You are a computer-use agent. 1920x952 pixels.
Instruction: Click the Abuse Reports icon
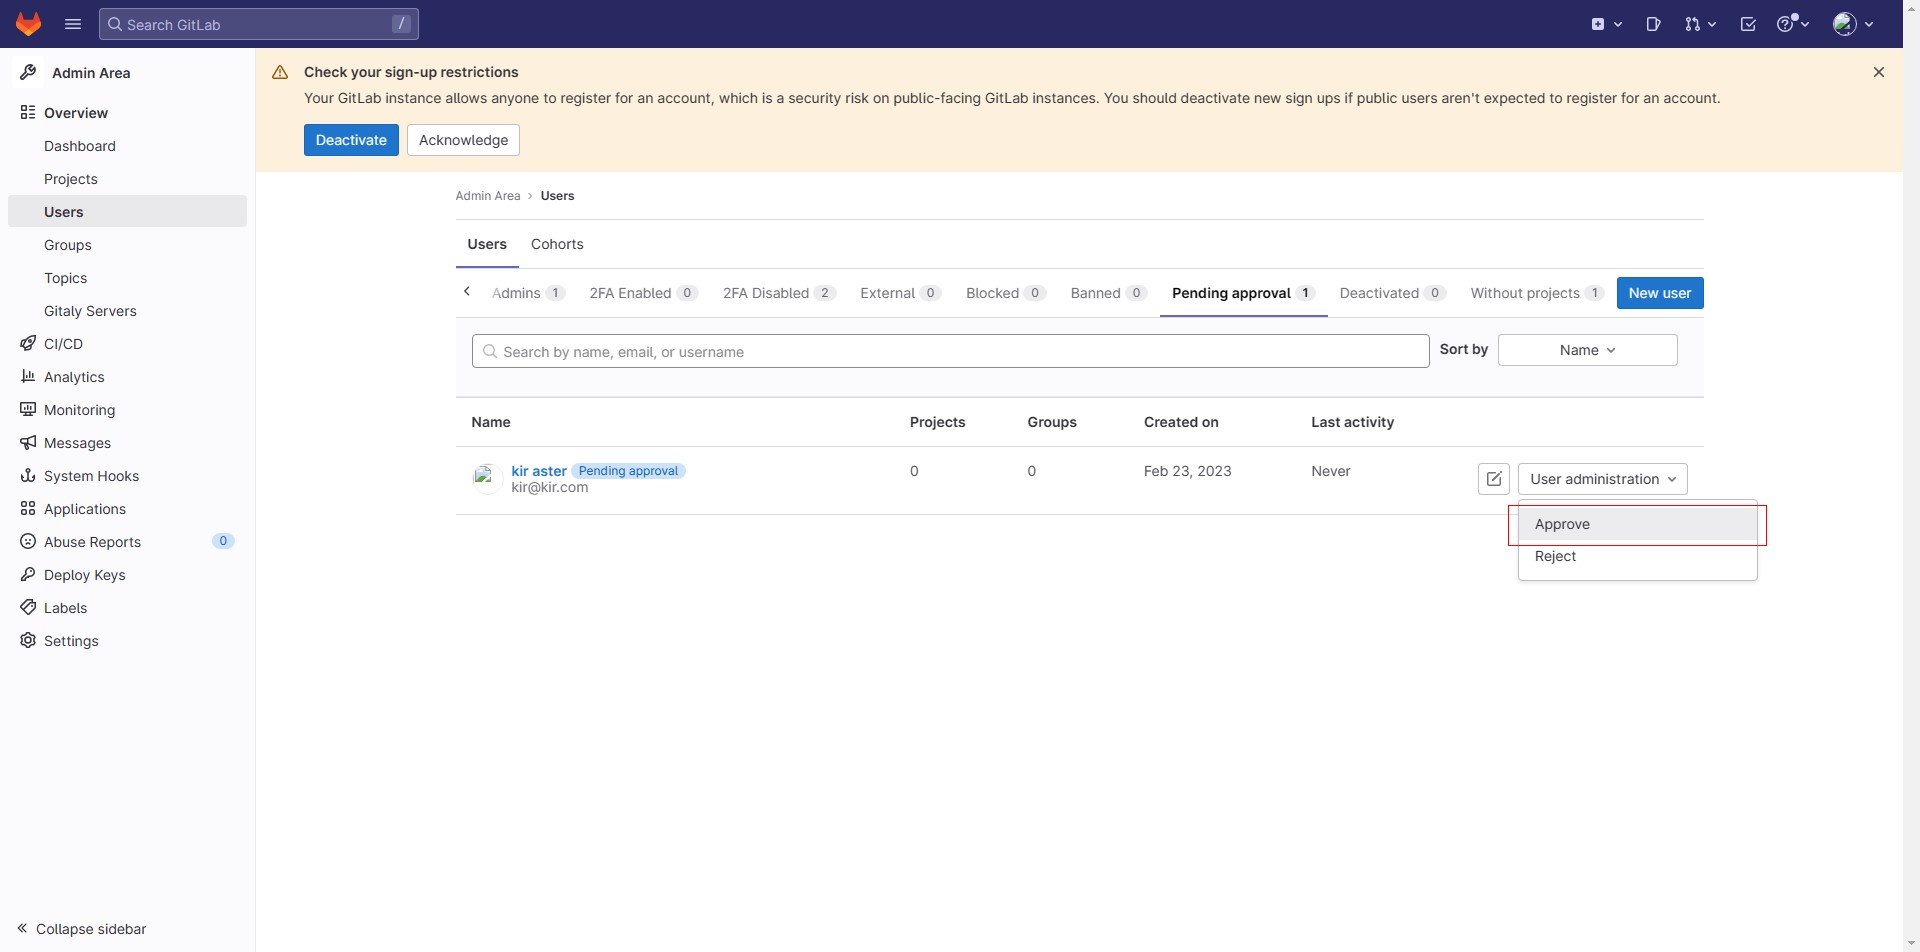[28, 542]
